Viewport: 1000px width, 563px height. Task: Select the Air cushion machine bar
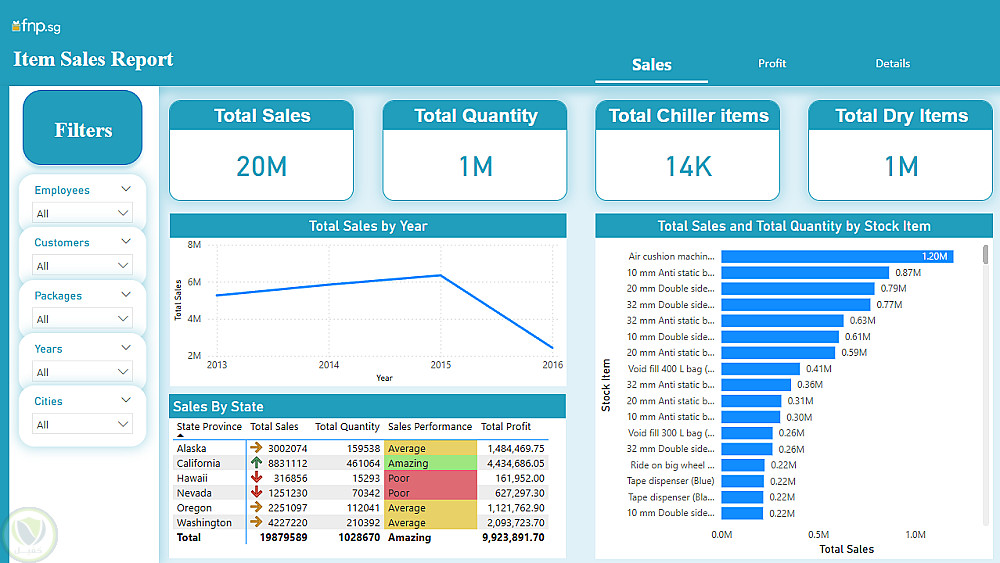pos(837,256)
